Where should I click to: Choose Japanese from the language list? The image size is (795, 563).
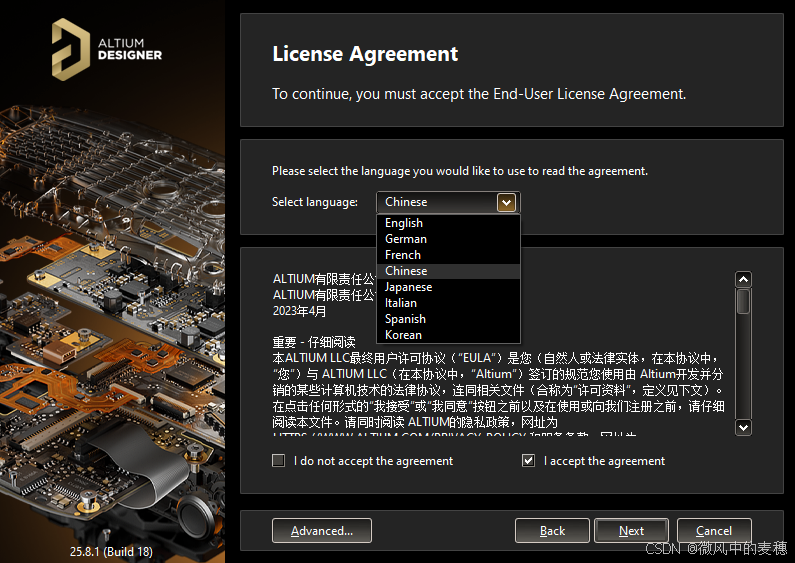click(x=448, y=287)
